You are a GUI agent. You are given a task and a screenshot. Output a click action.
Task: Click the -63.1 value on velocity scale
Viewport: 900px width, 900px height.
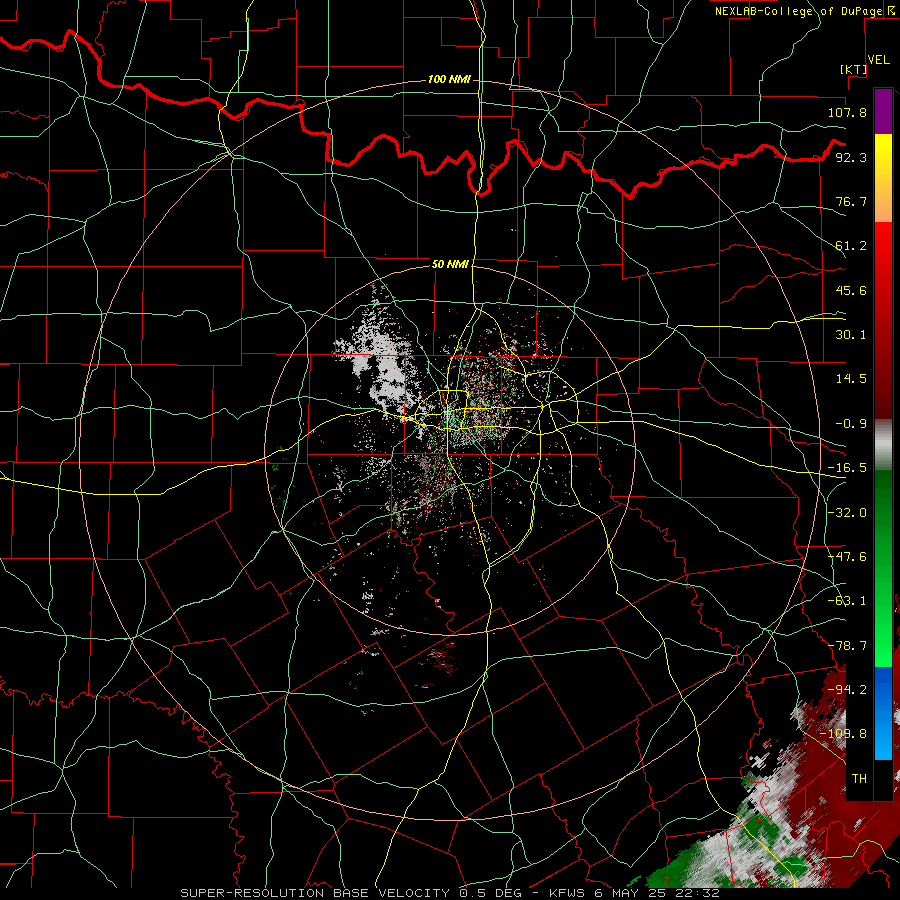(847, 601)
